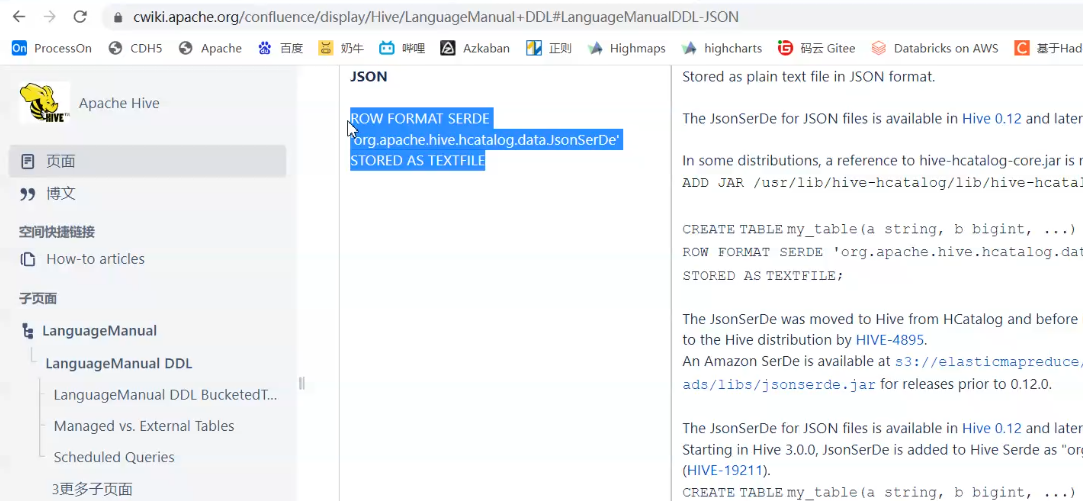Screen dimensions: 1083x501
Task: Click the 'ADD JAR /usr/lib/hive-hcatalog' code line
Action: tap(883, 183)
